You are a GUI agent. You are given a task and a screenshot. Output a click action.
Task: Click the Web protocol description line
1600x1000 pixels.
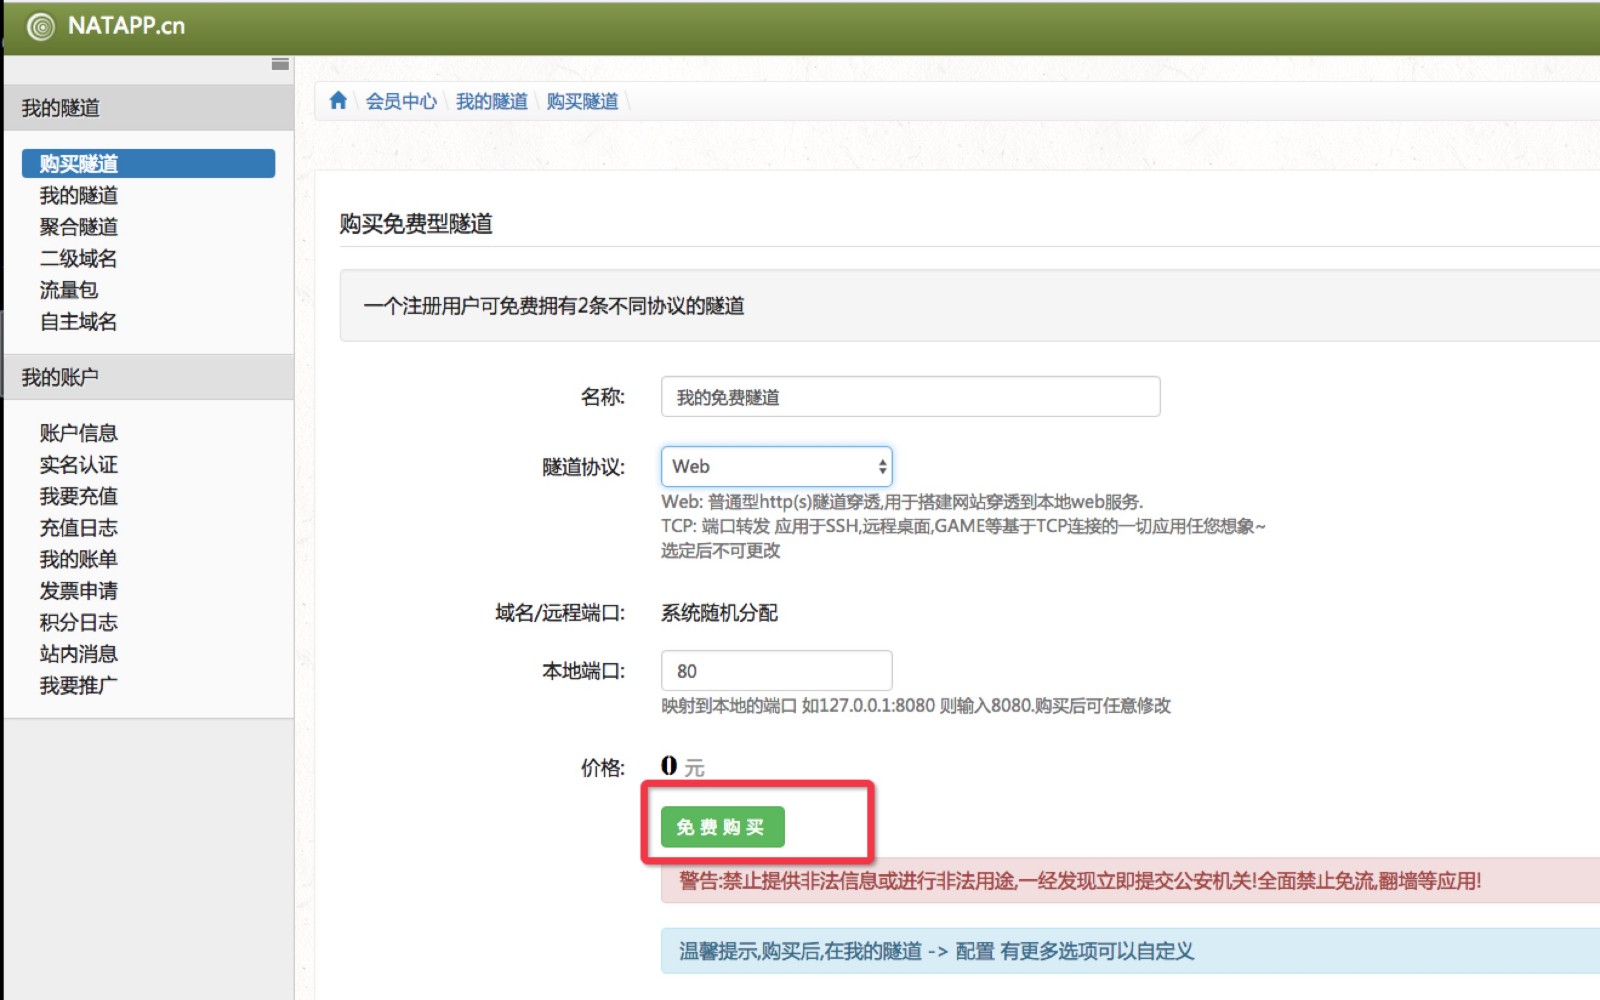point(902,502)
